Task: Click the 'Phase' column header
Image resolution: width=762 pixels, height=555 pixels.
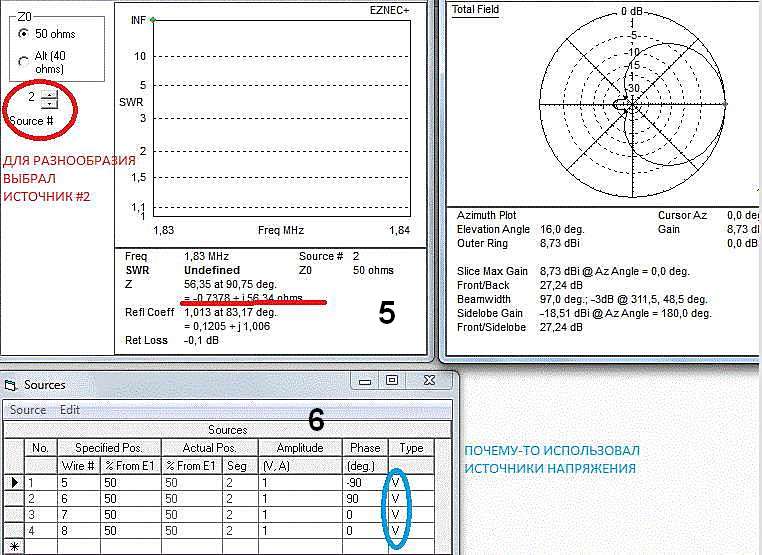Action: pos(365,448)
